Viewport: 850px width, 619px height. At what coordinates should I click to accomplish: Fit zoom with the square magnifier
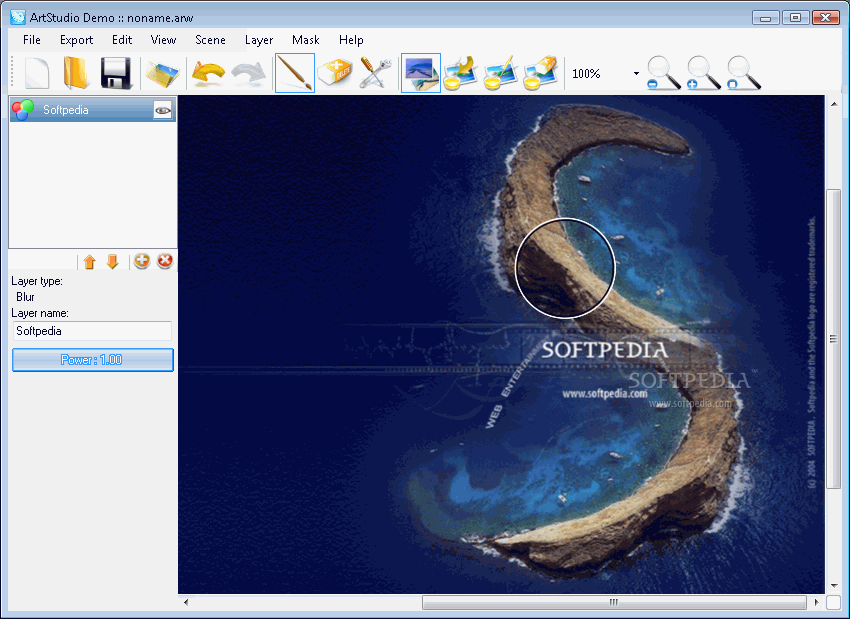744,73
